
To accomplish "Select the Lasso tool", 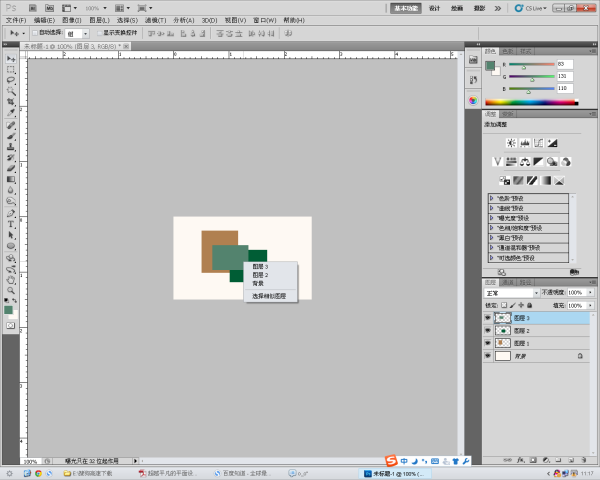I will click(11, 80).
